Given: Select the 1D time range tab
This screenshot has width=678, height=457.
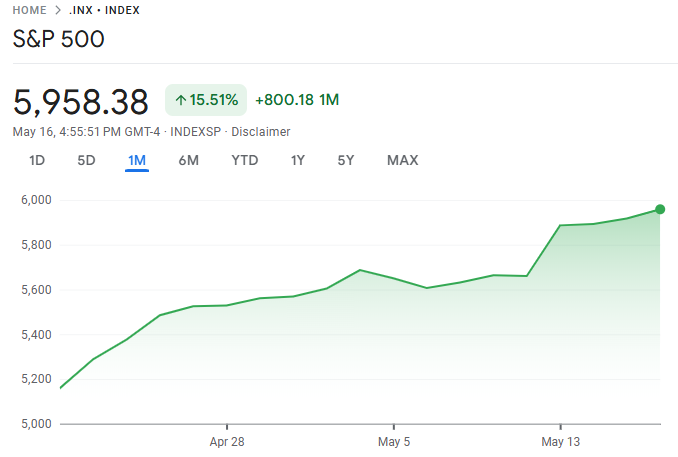Looking at the screenshot, I should (x=37, y=160).
